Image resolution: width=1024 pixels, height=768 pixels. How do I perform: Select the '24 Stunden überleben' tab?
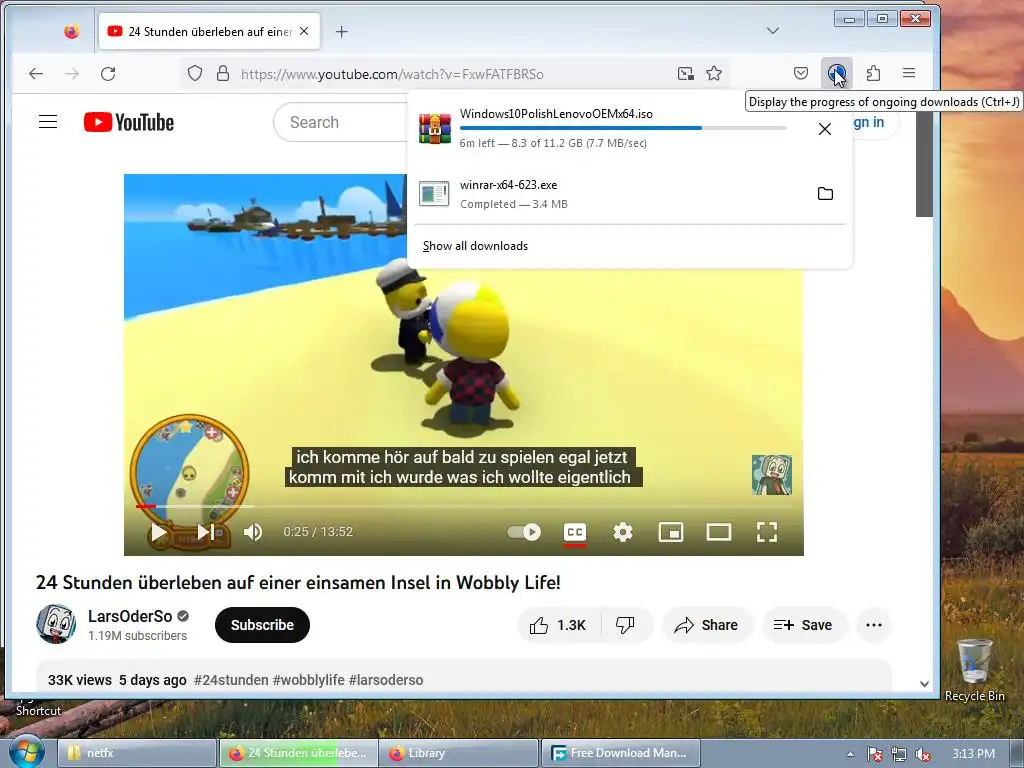pos(209,31)
